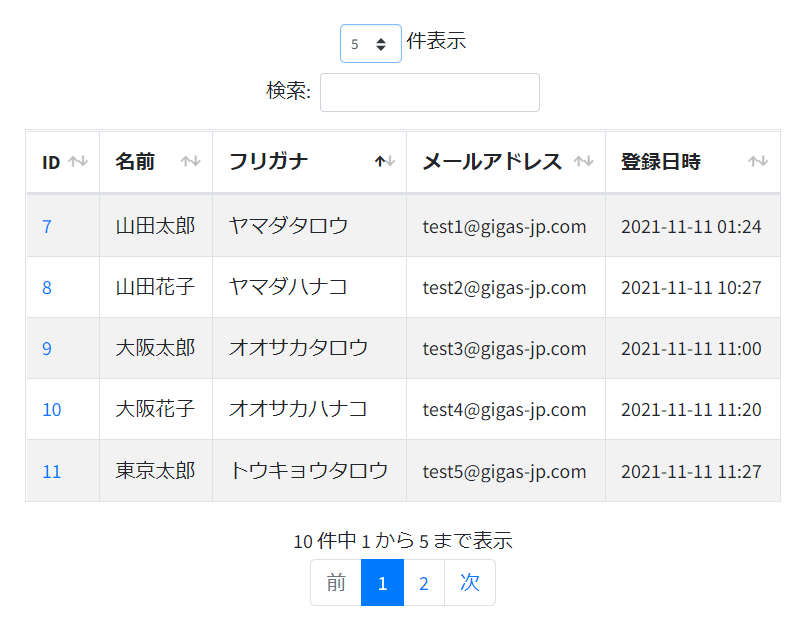Open record link ID 7

coord(47,226)
